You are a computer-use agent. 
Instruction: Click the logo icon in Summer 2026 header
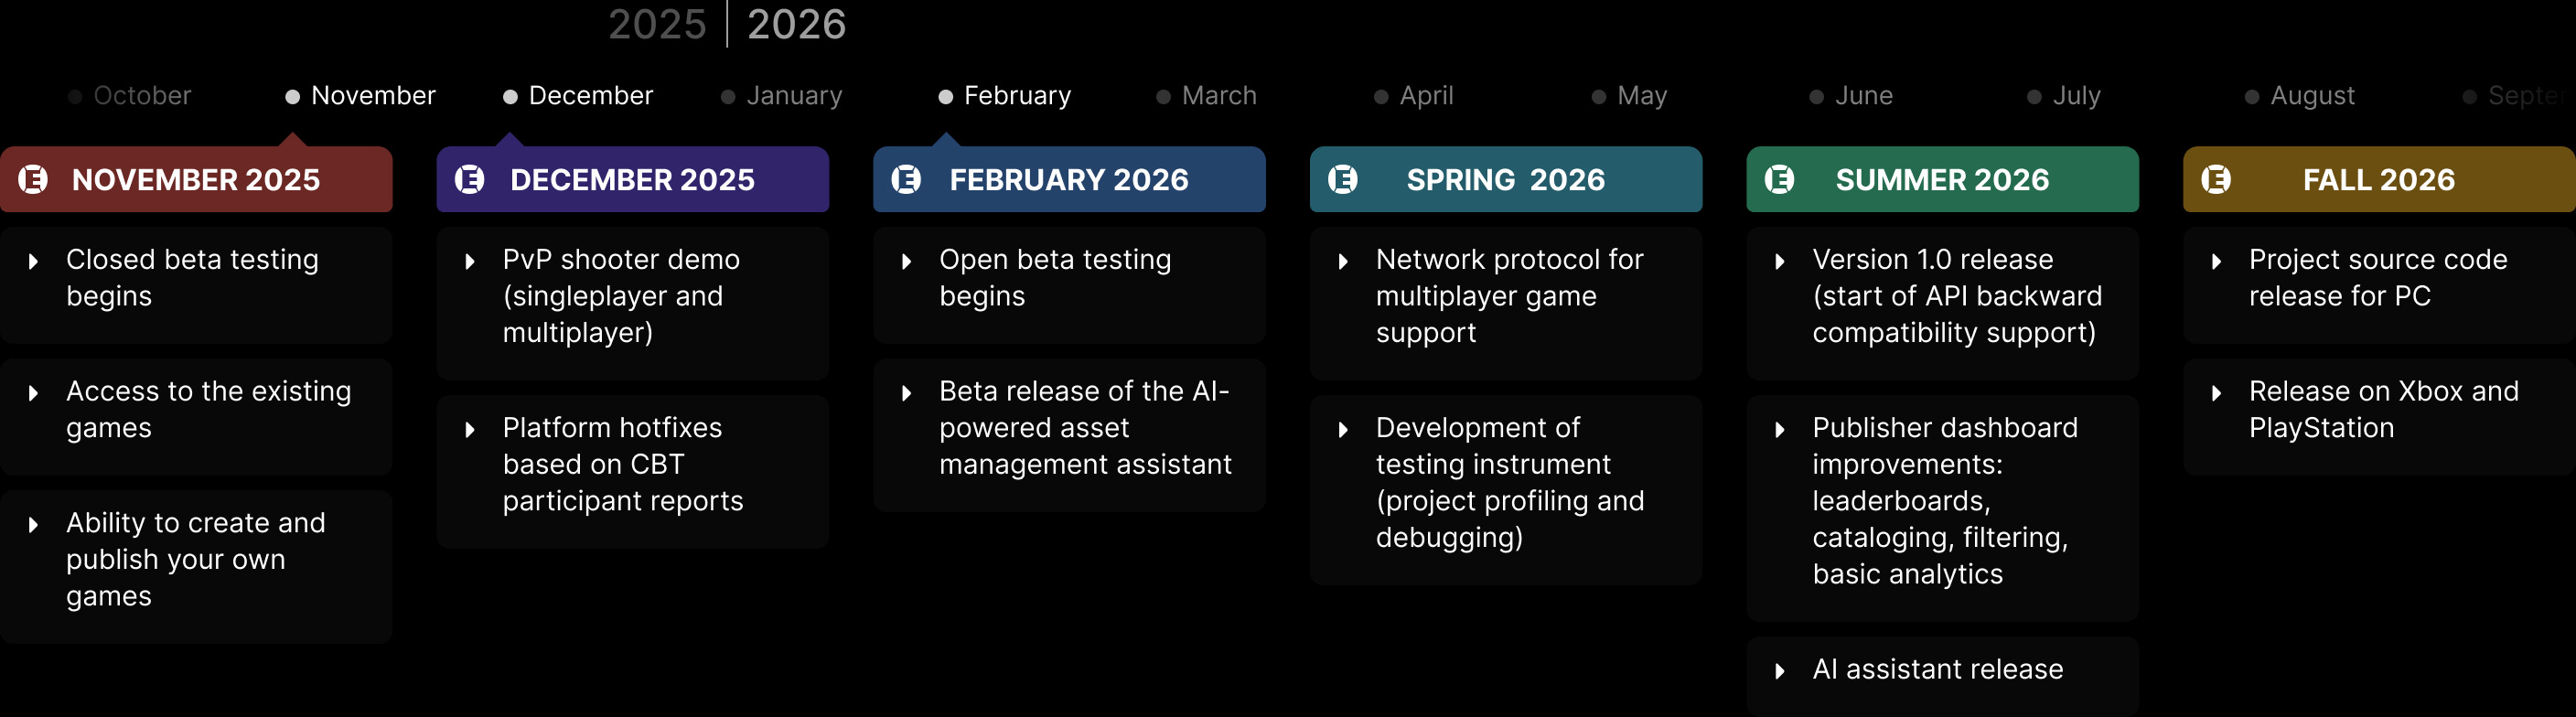point(1779,180)
